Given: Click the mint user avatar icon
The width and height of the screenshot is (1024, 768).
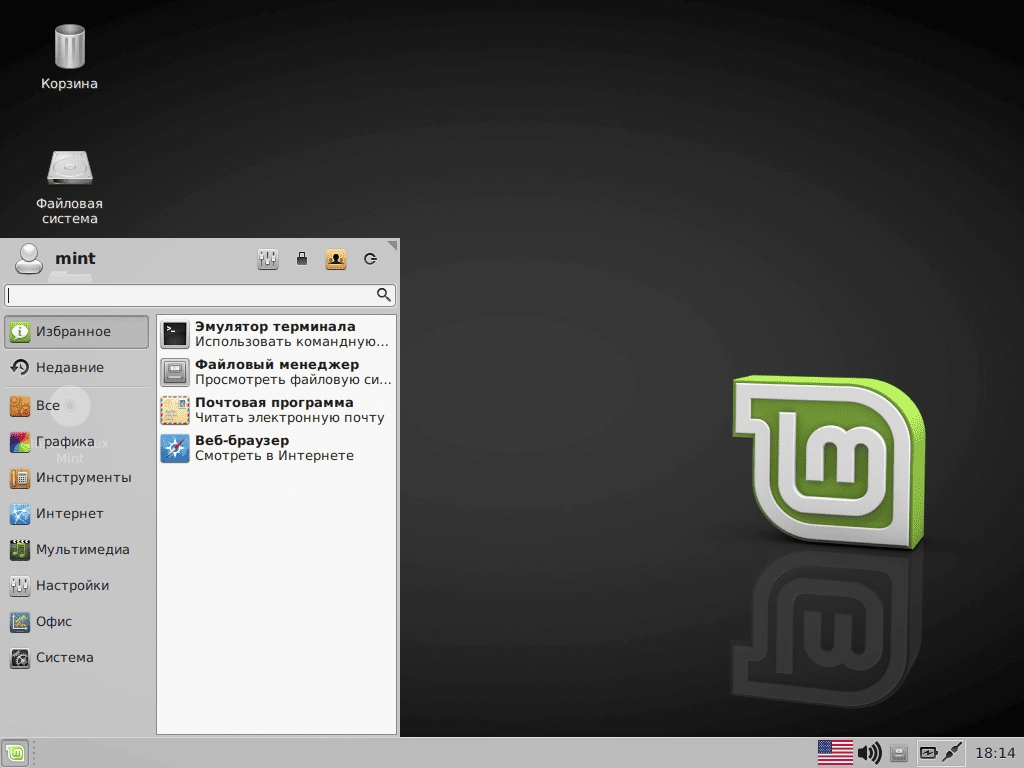Looking at the screenshot, I should [x=29, y=259].
